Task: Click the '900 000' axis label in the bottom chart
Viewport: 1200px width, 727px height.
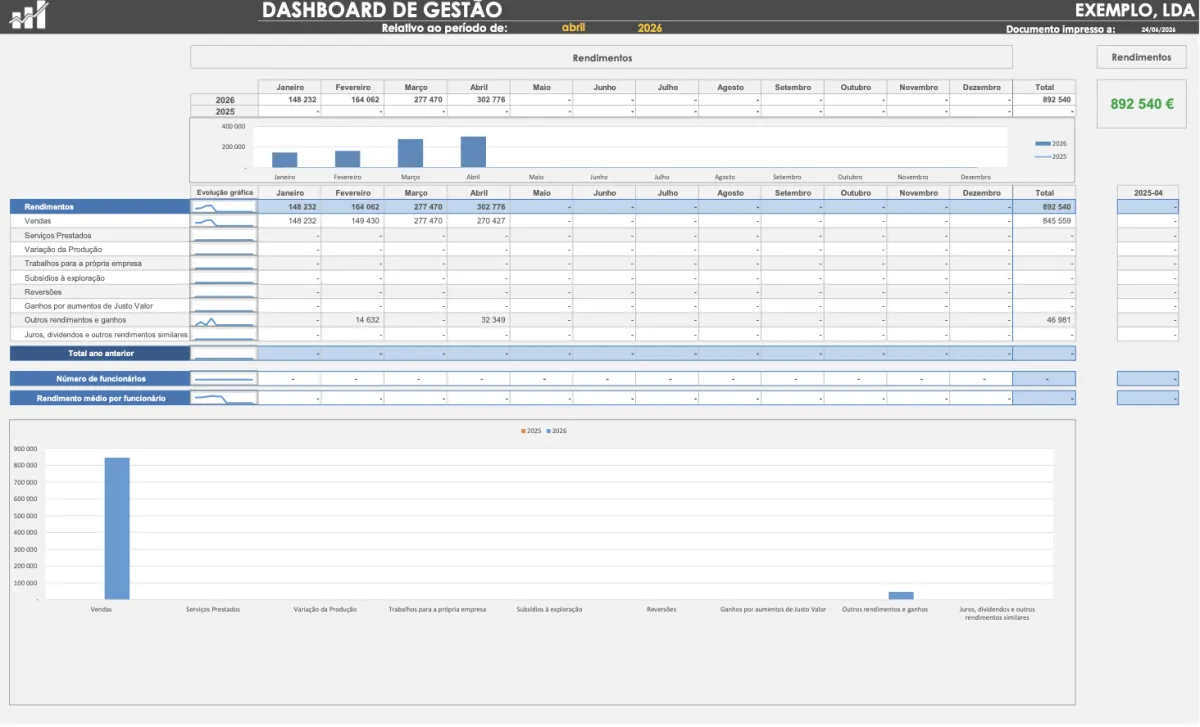Action: click(x=26, y=449)
